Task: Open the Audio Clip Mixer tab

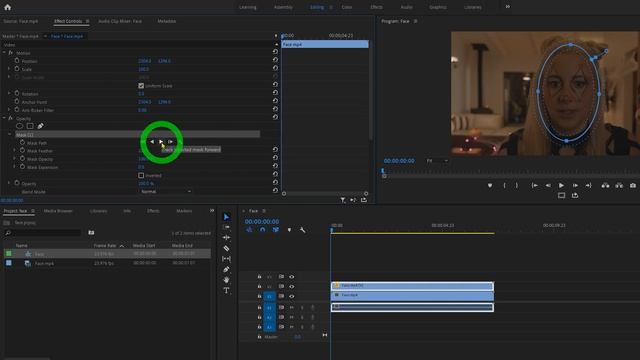Action: click(x=120, y=21)
